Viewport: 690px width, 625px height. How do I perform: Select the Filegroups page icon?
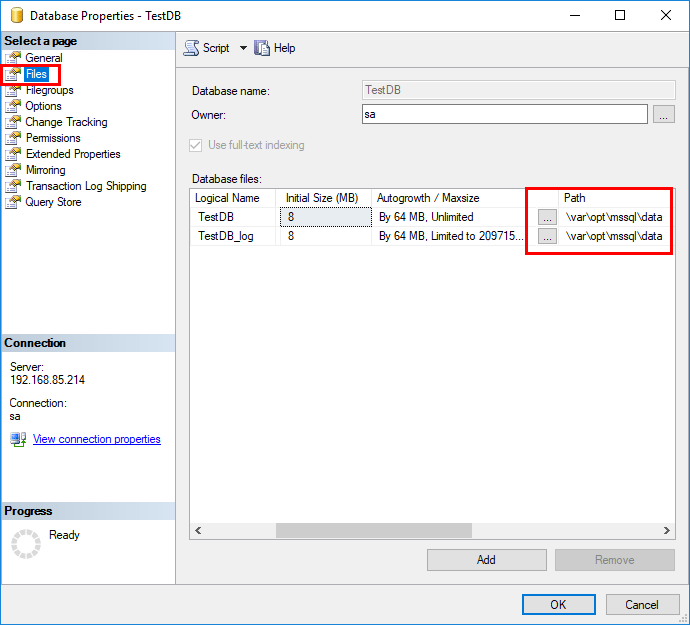13,90
